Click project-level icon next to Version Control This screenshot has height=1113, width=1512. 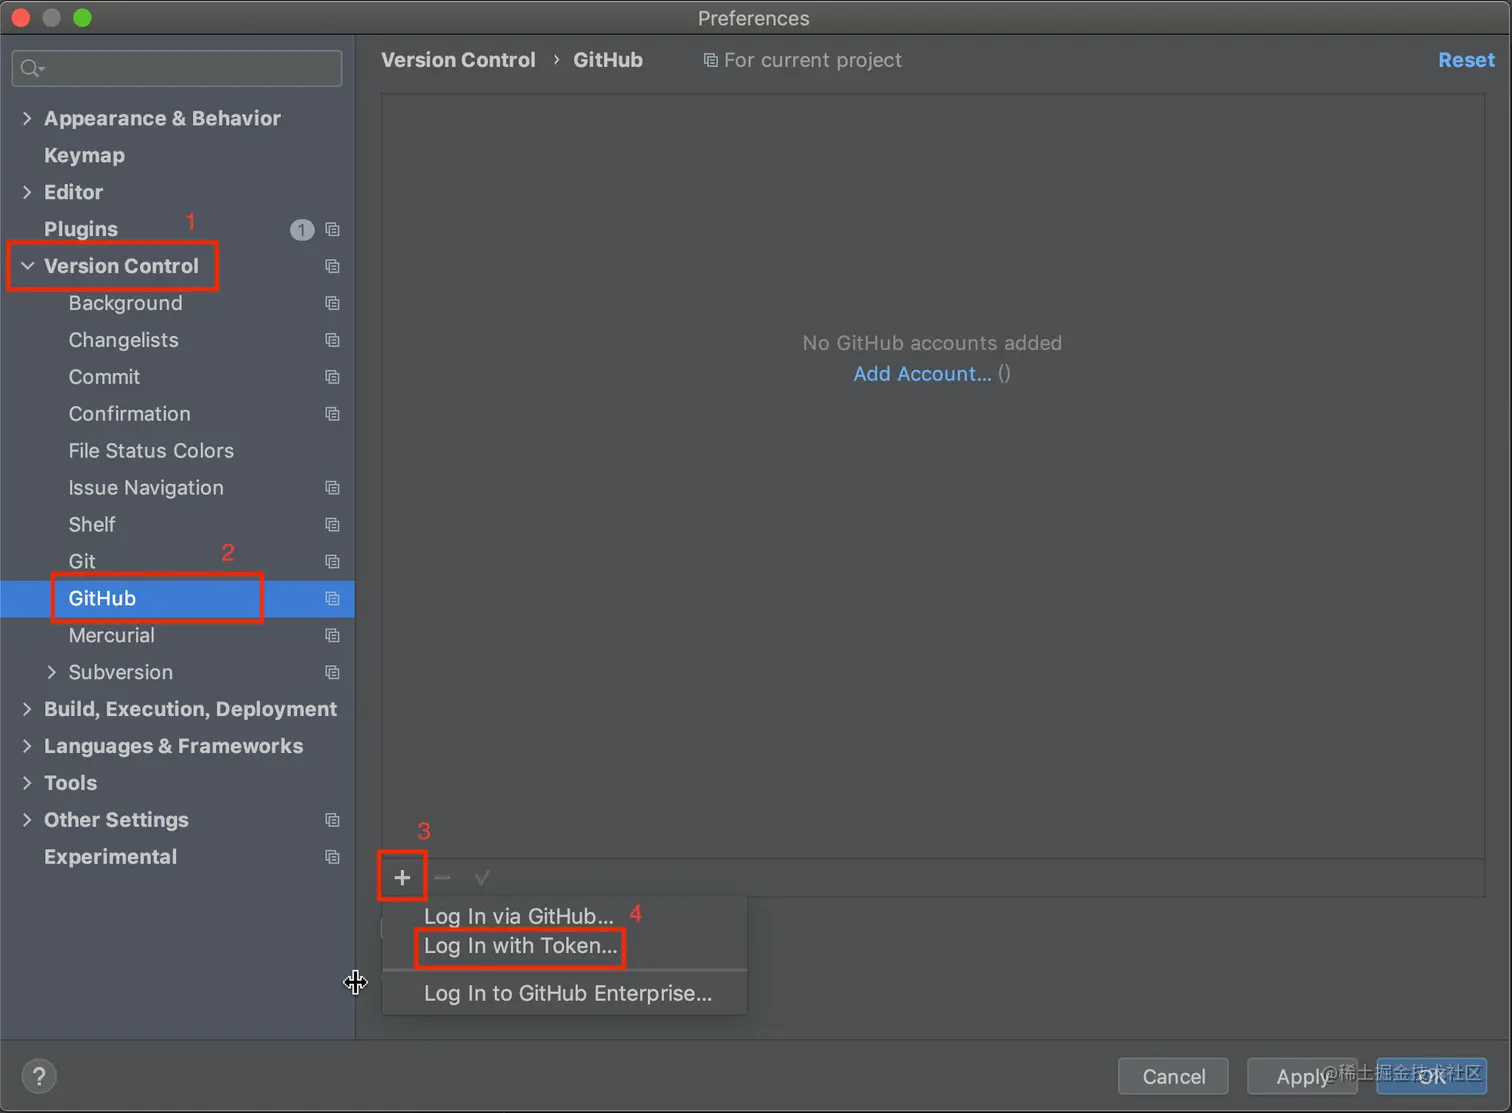pyautogui.click(x=333, y=266)
